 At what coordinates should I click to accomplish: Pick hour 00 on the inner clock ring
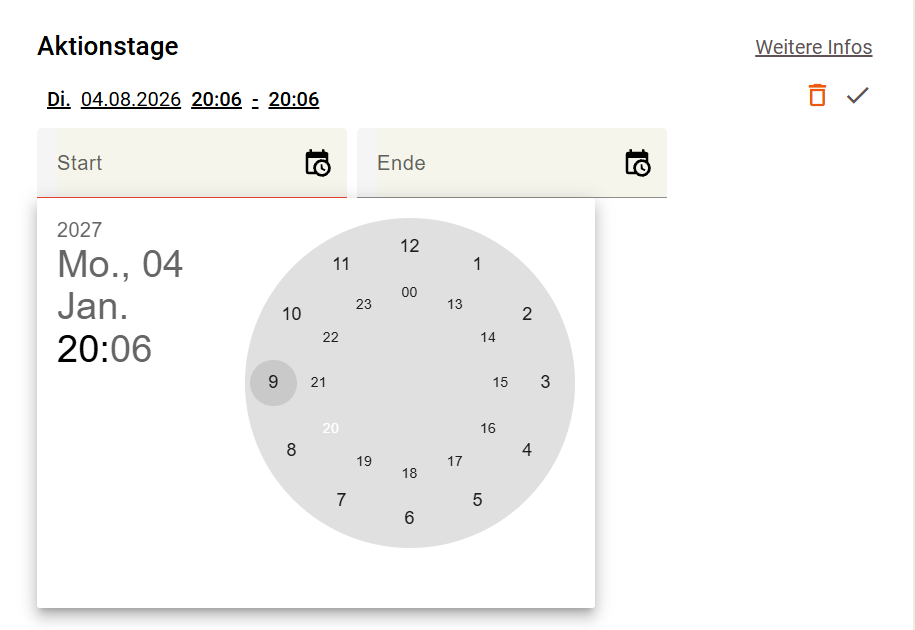410,292
